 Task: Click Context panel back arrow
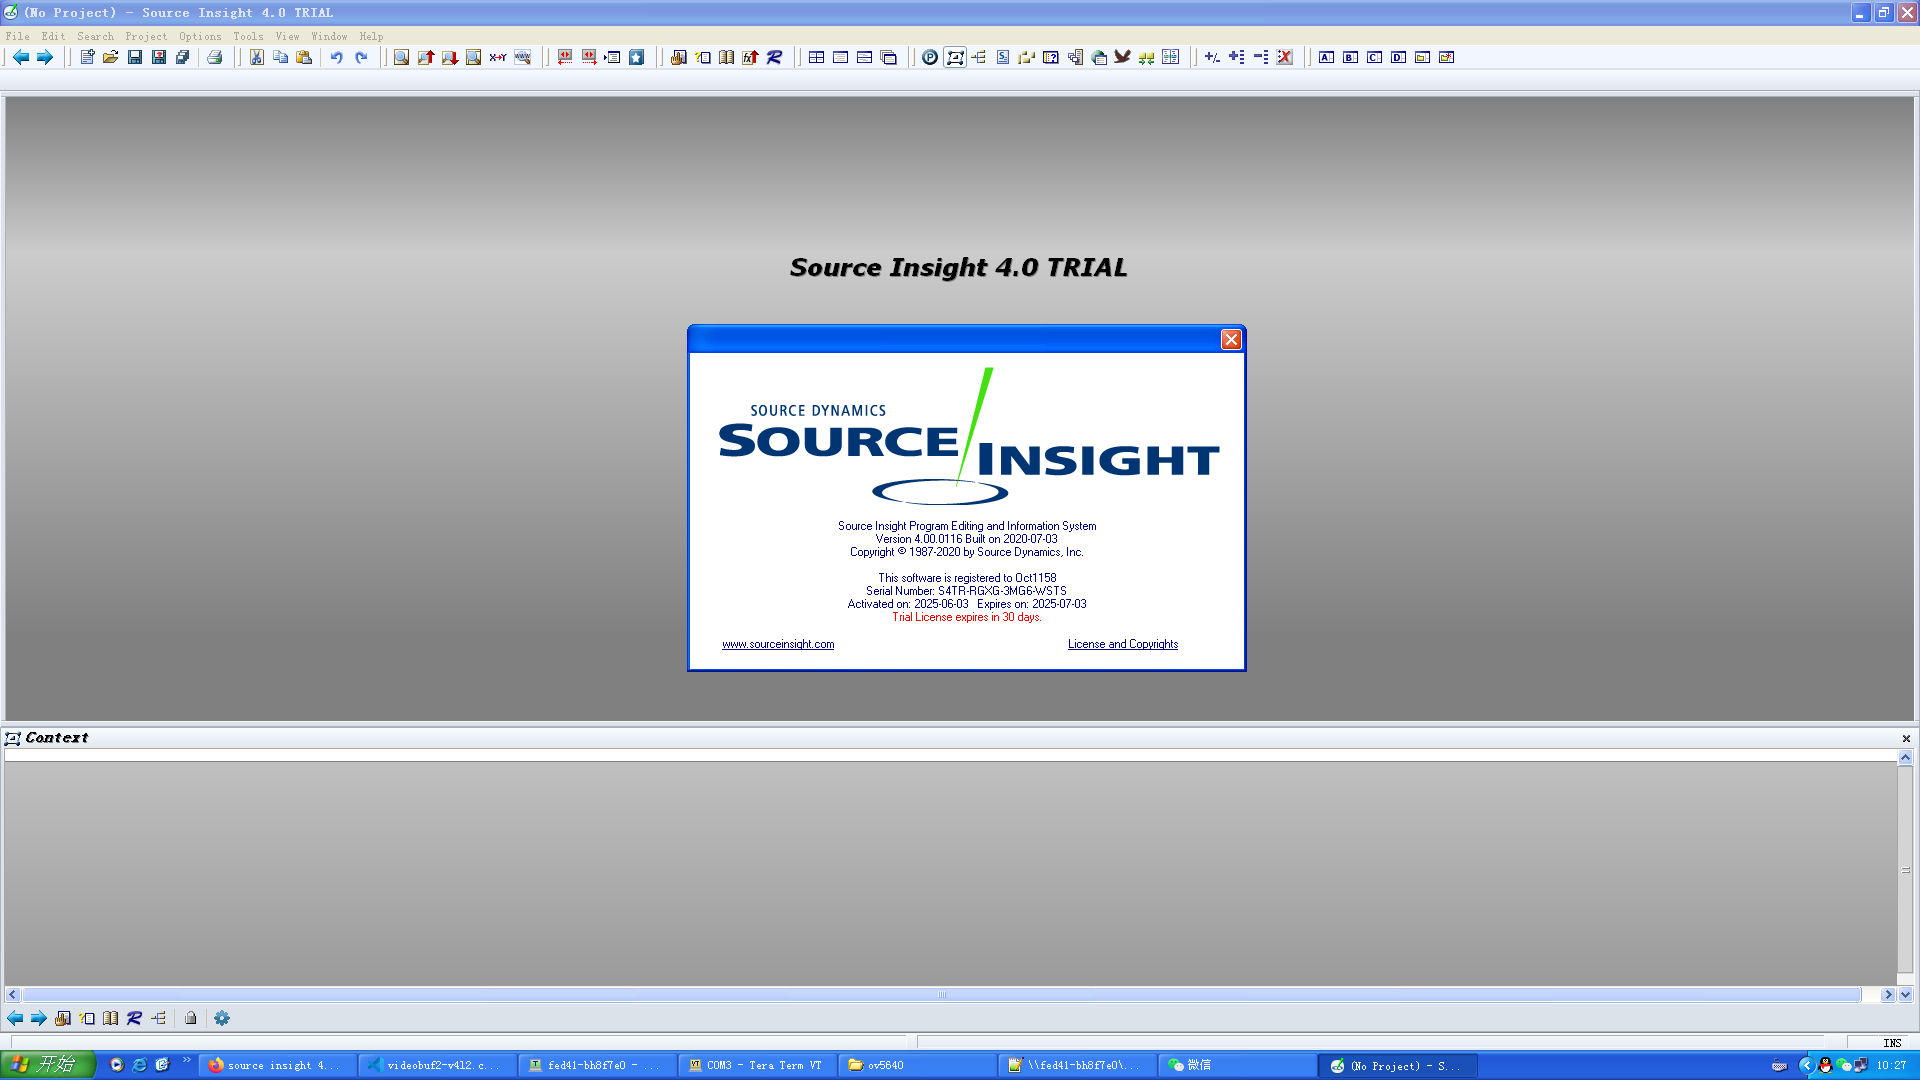point(15,1018)
